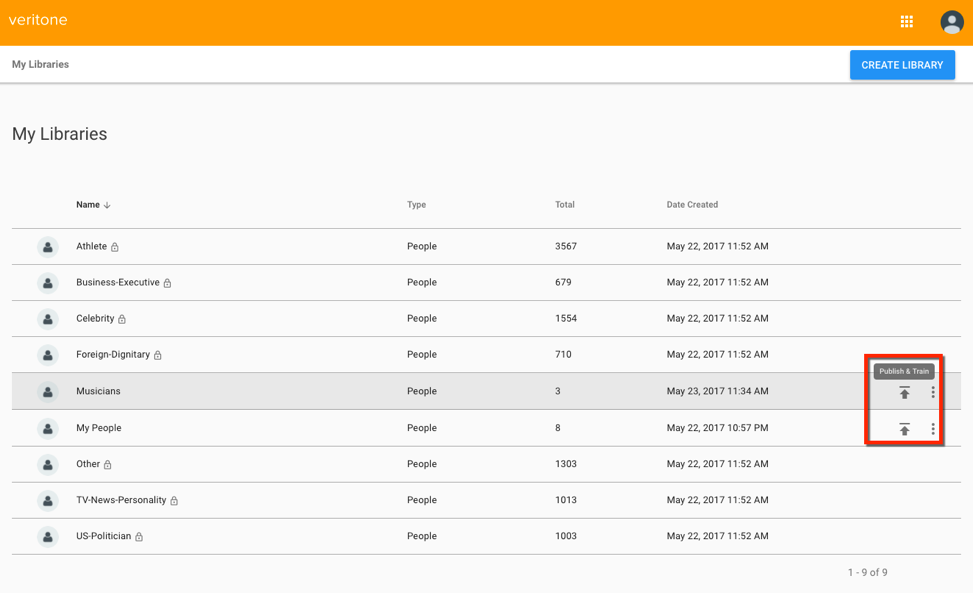Screen dimensions: 973x593
Task: Click the lock icon beside Business-Executive
Action: pos(166,283)
